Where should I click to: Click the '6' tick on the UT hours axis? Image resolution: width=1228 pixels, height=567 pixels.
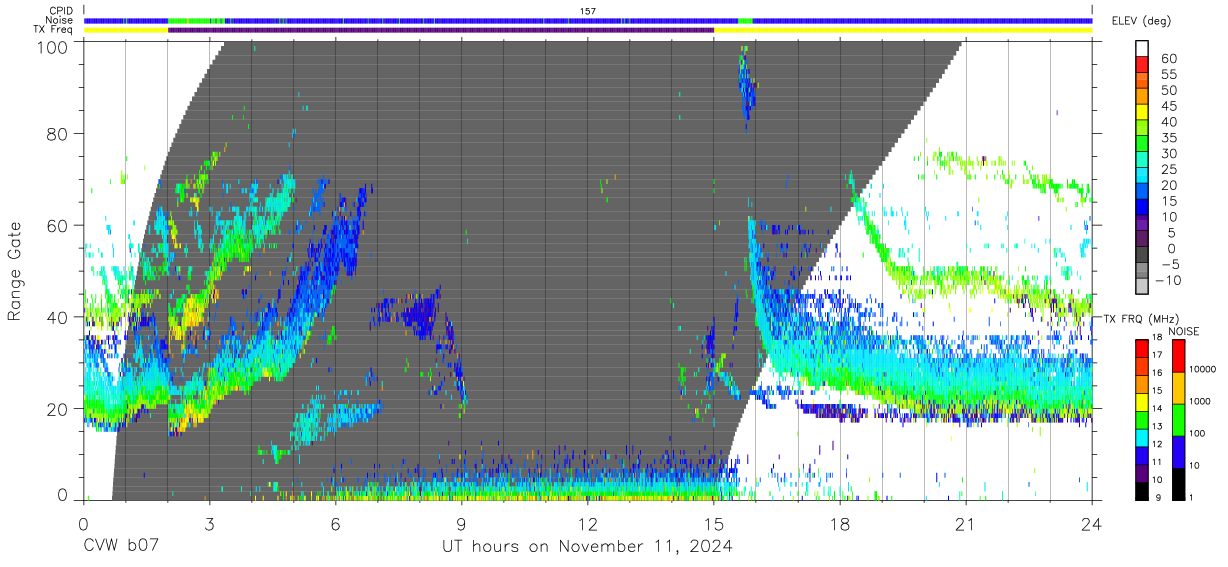coord(335,523)
